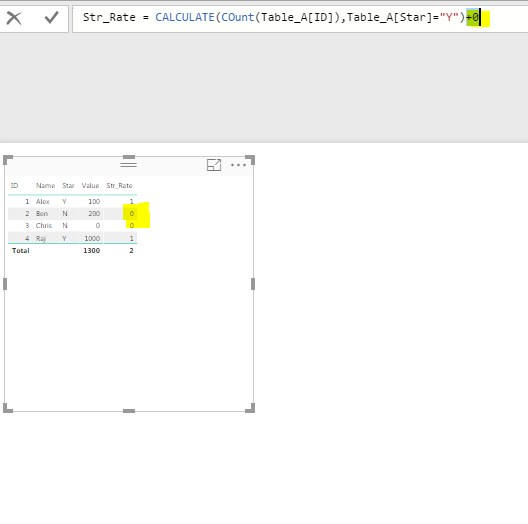Commit the formula with checkmark icon
This screenshot has height=524, width=528.
click(x=52, y=18)
